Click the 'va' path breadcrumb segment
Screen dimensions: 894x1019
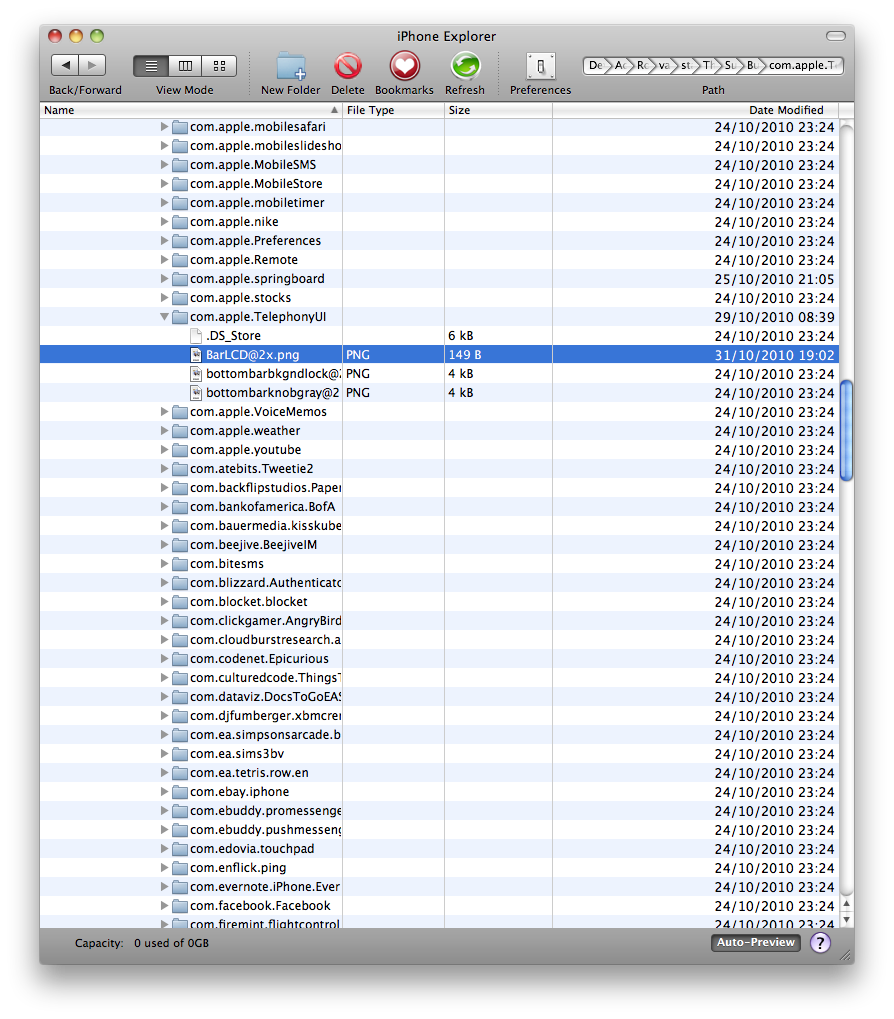click(x=663, y=65)
